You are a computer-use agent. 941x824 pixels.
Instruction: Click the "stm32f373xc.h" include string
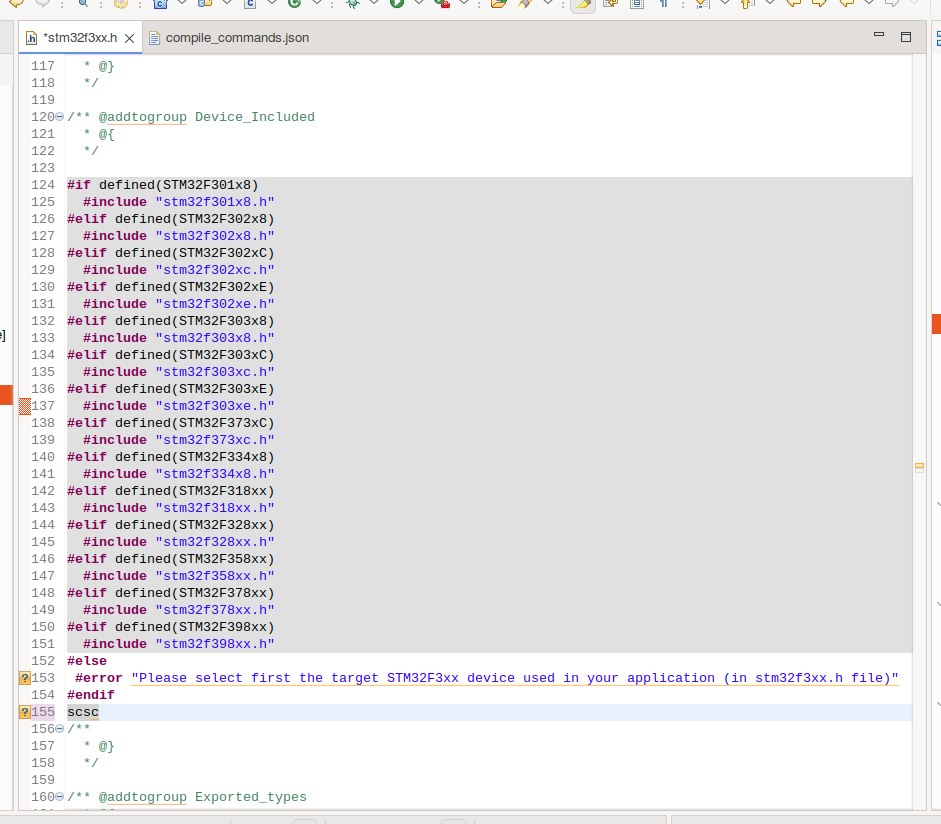point(215,441)
